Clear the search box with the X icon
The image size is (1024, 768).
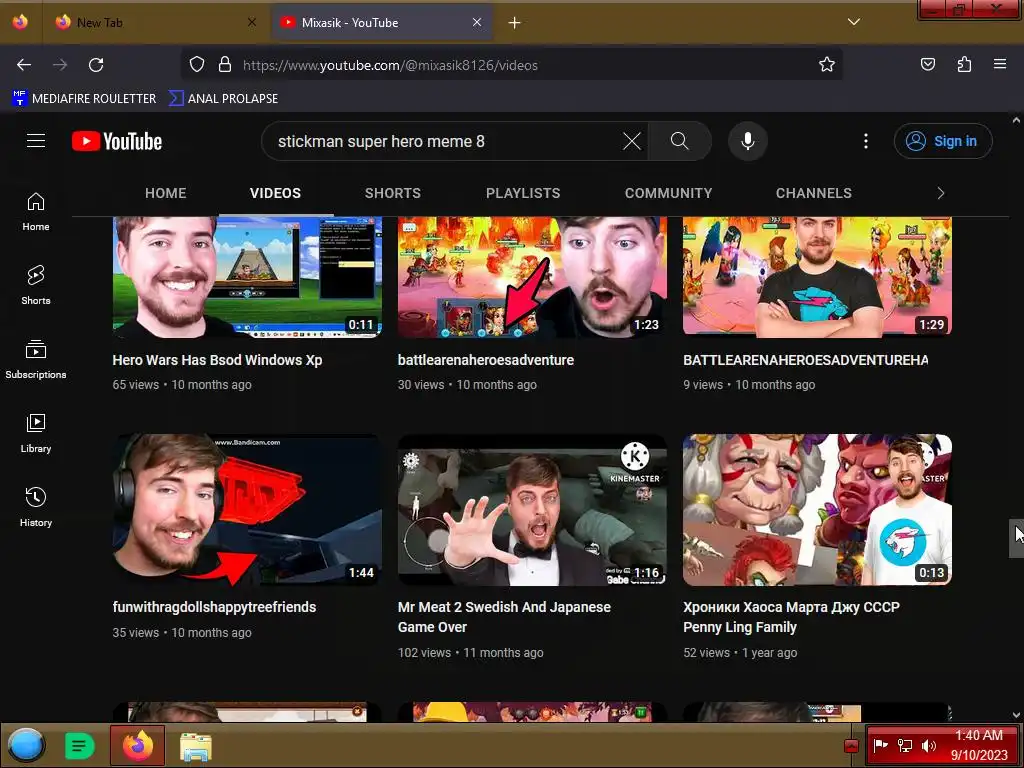pos(632,141)
